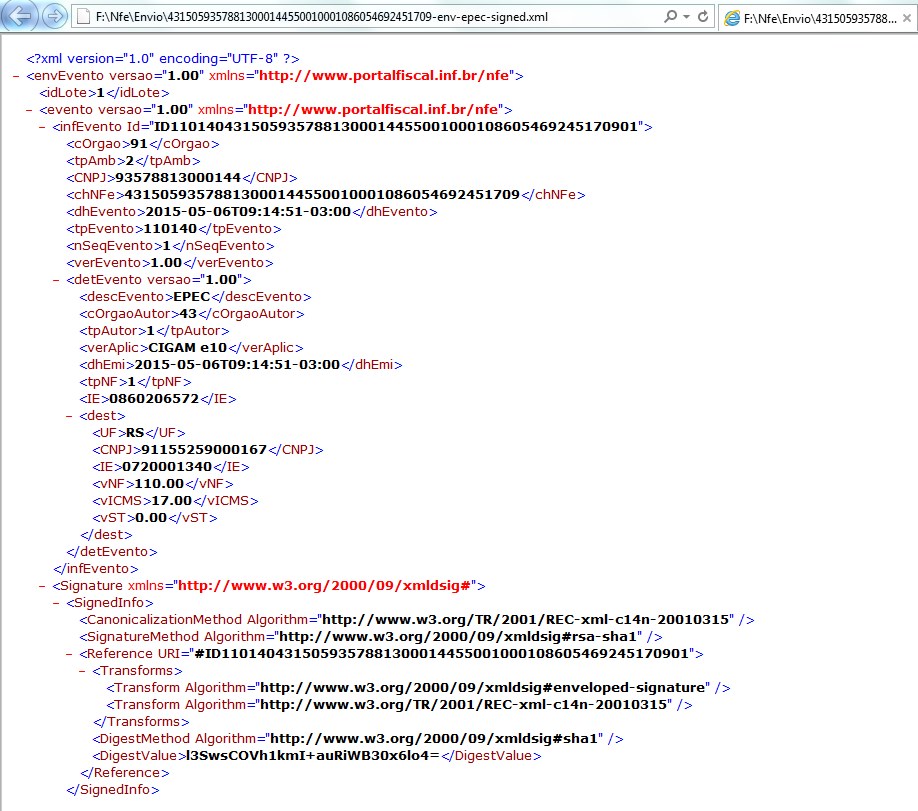The image size is (918, 811).
Task: Collapse the SignedInfo node
Action: pyautogui.click(x=56, y=603)
